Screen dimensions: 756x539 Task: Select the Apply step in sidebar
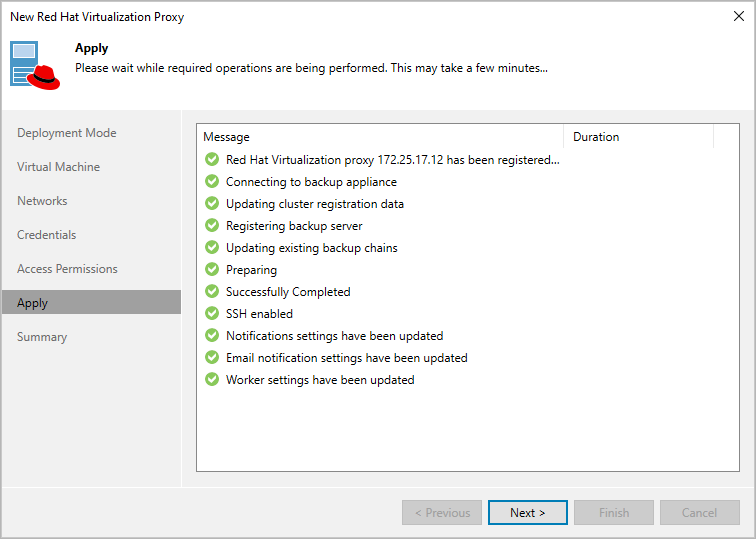[92, 302]
